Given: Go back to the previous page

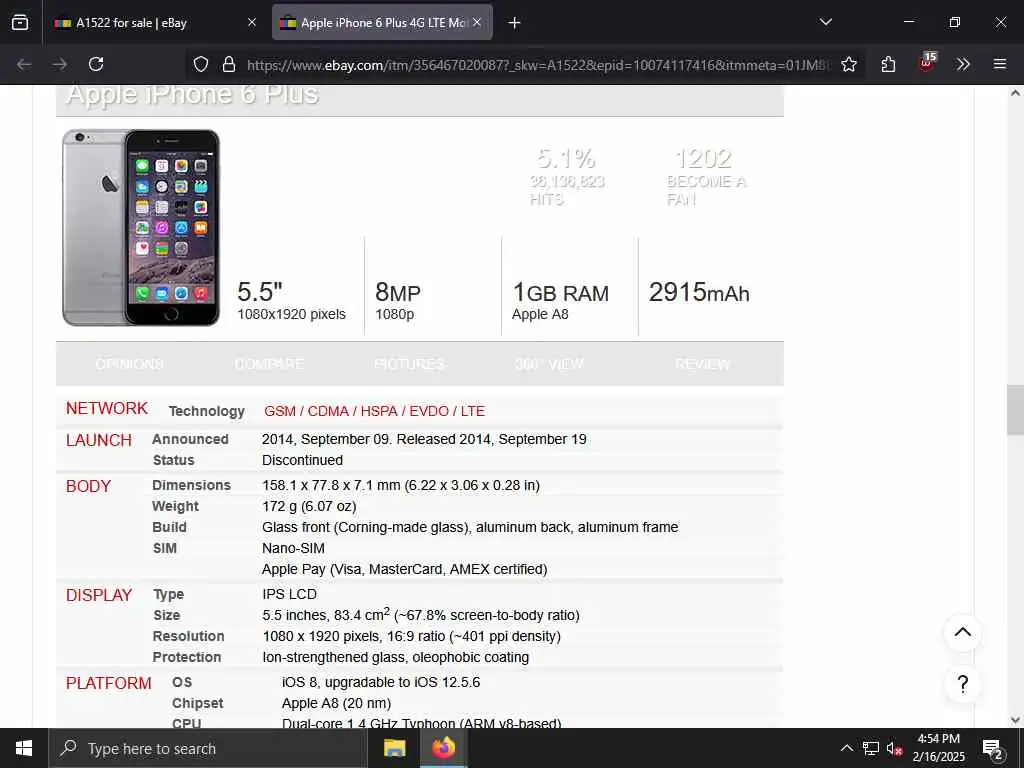Looking at the screenshot, I should [x=24, y=64].
